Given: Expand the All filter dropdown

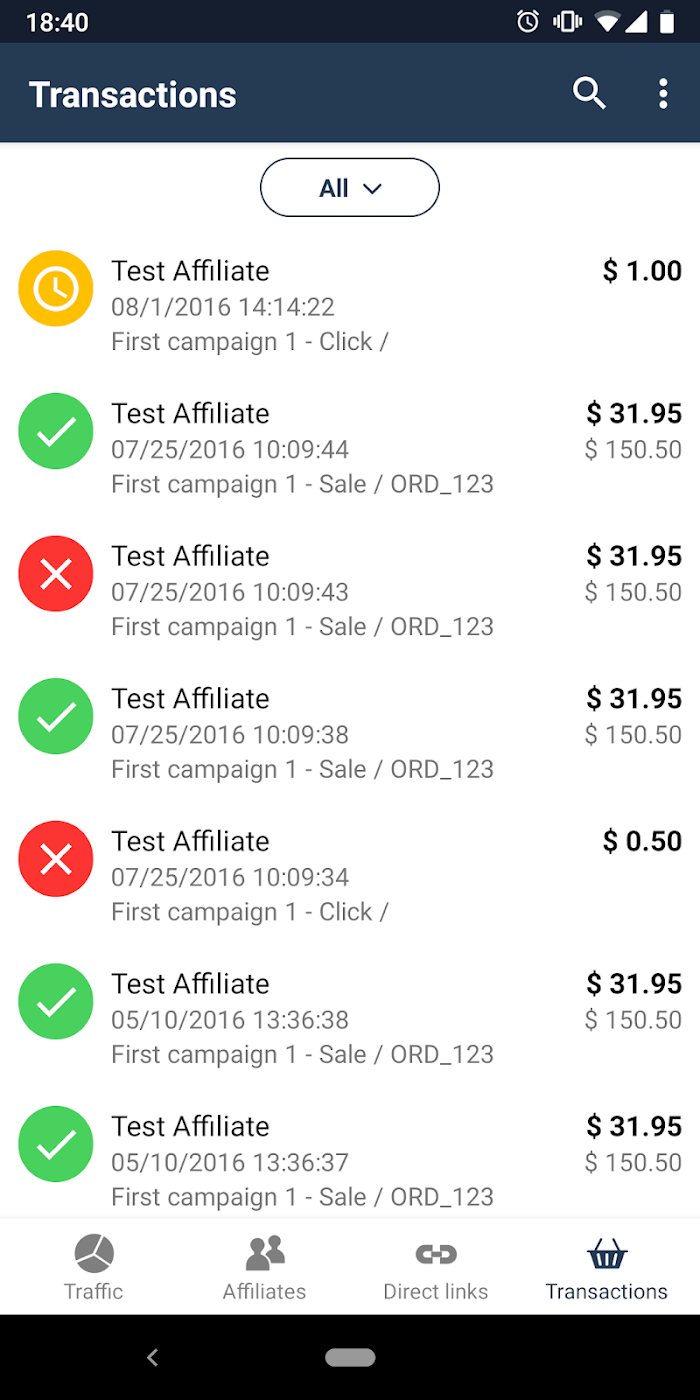Looking at the screenshot, I should [x=350, y=187].
